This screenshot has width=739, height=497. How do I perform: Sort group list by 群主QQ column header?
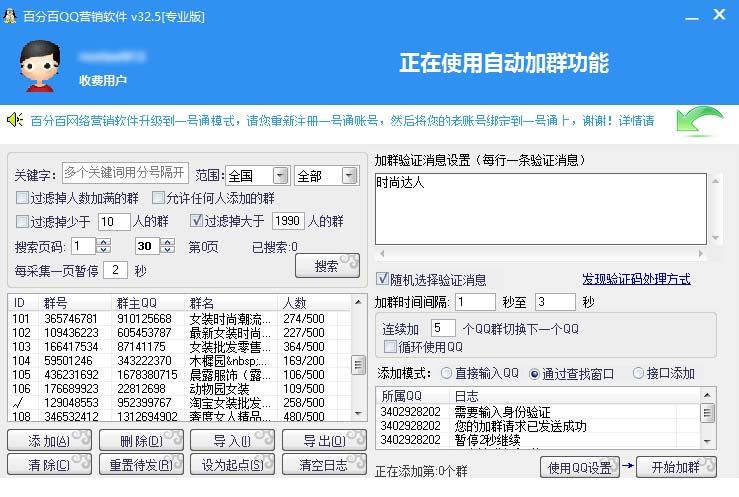click(148, 302)
